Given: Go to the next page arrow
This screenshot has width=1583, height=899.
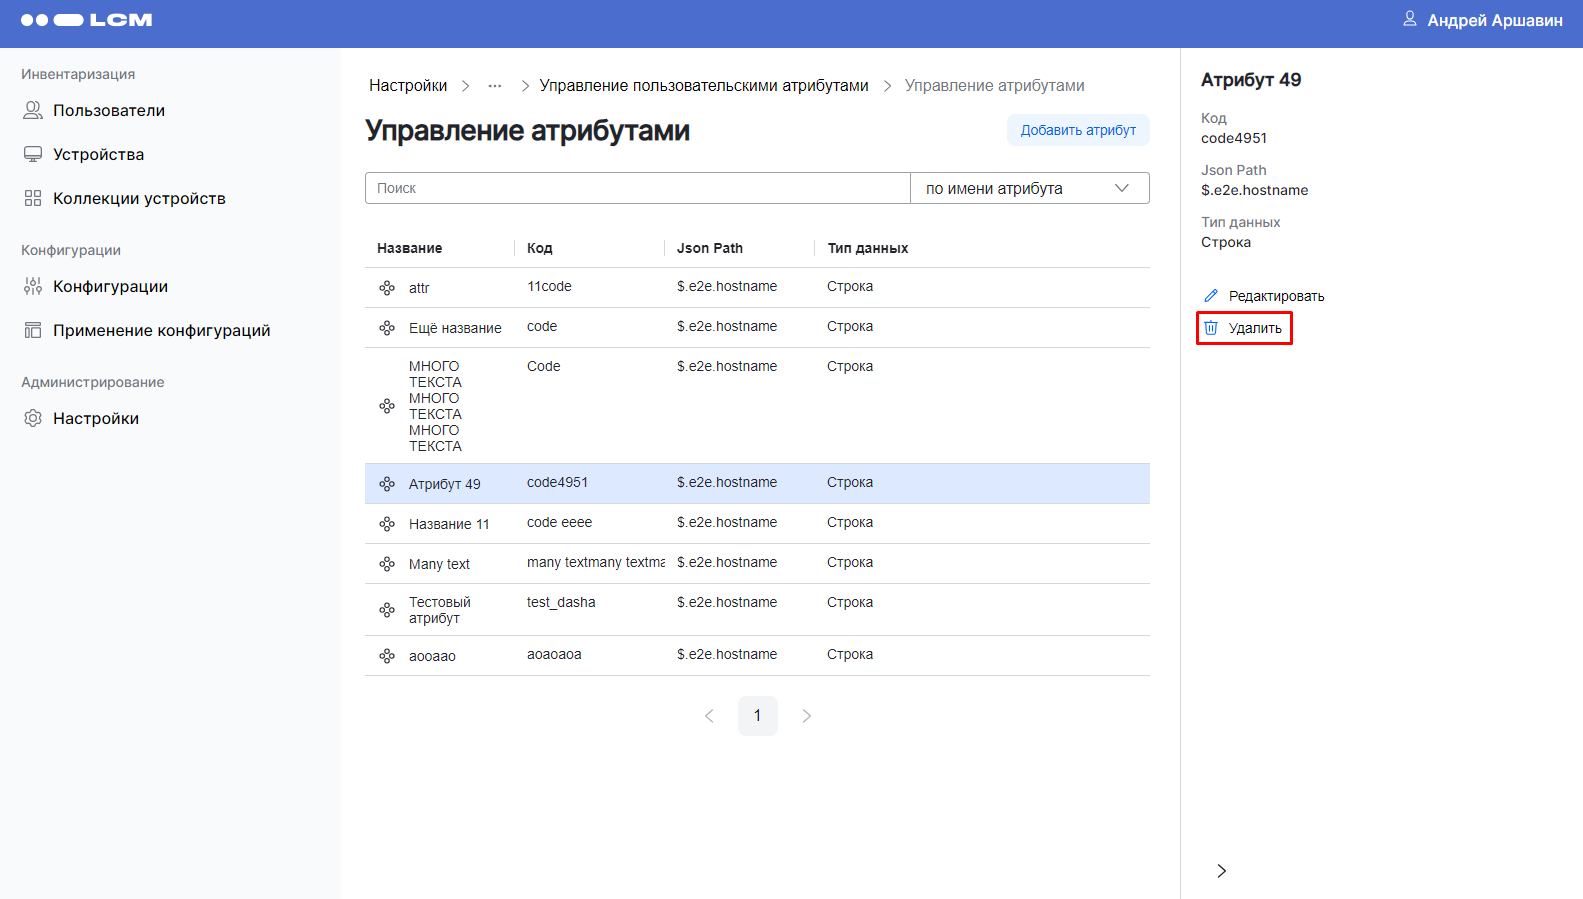Looking at the screenshot, I should (806, 716).
